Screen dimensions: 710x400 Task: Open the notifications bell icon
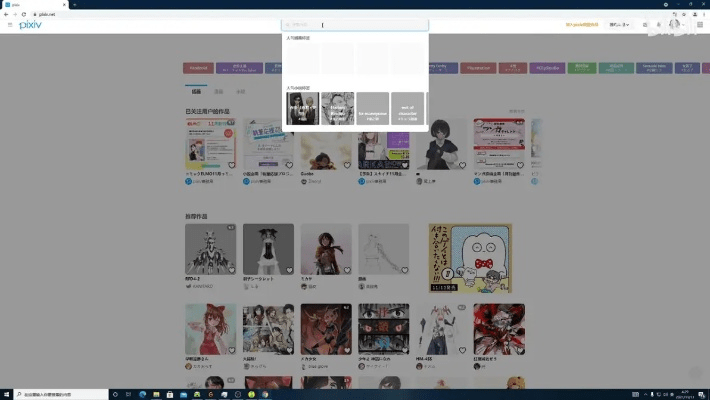pos(659,24)
